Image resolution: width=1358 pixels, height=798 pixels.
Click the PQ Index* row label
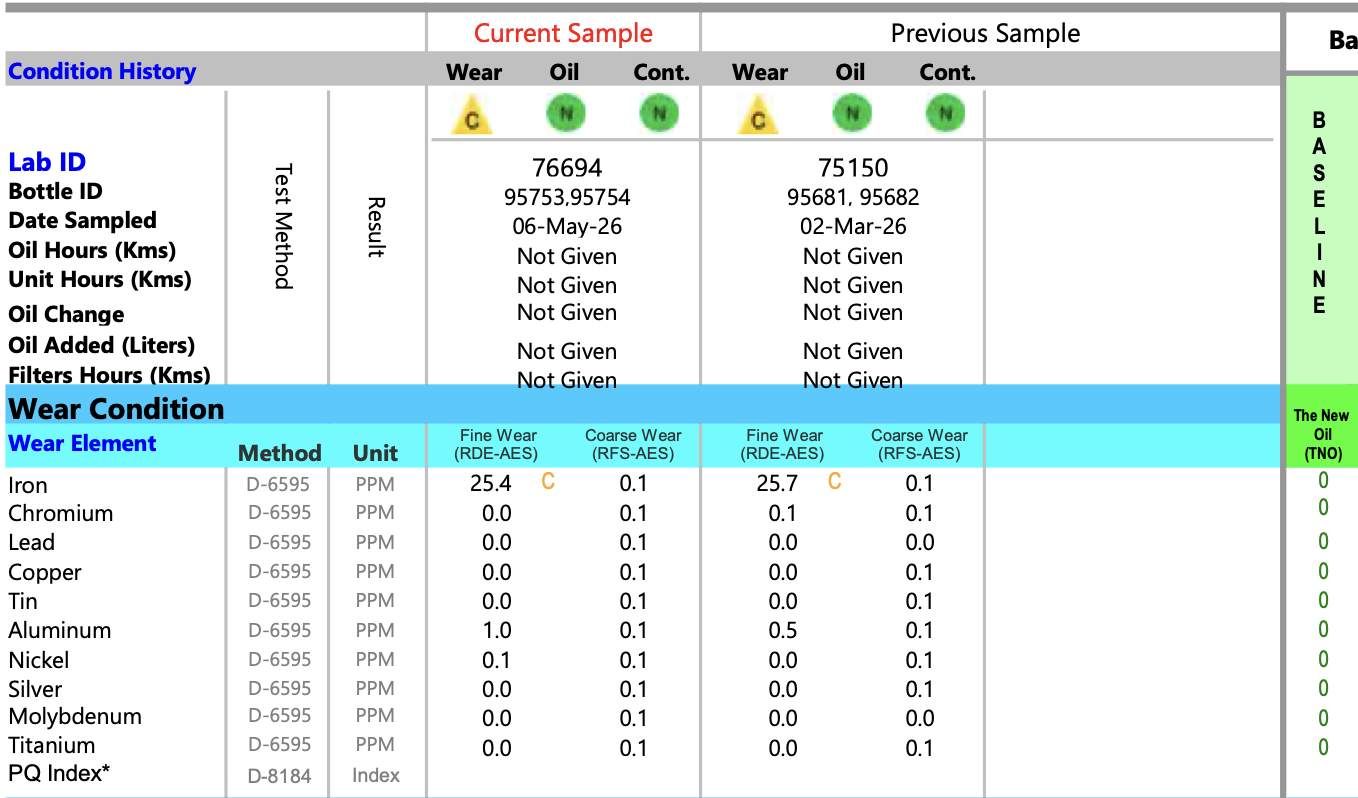tap(59, 773)
